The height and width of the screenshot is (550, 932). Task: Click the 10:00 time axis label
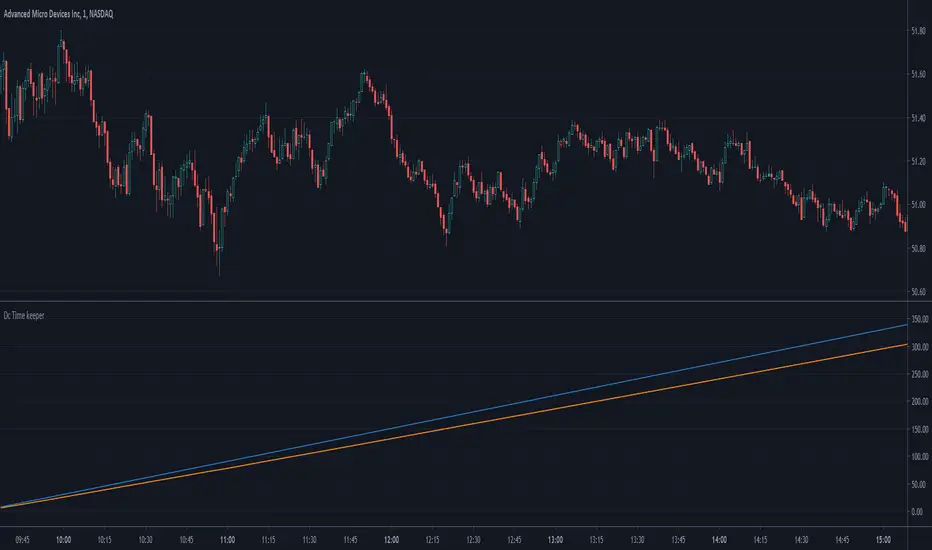coord(64,540)
